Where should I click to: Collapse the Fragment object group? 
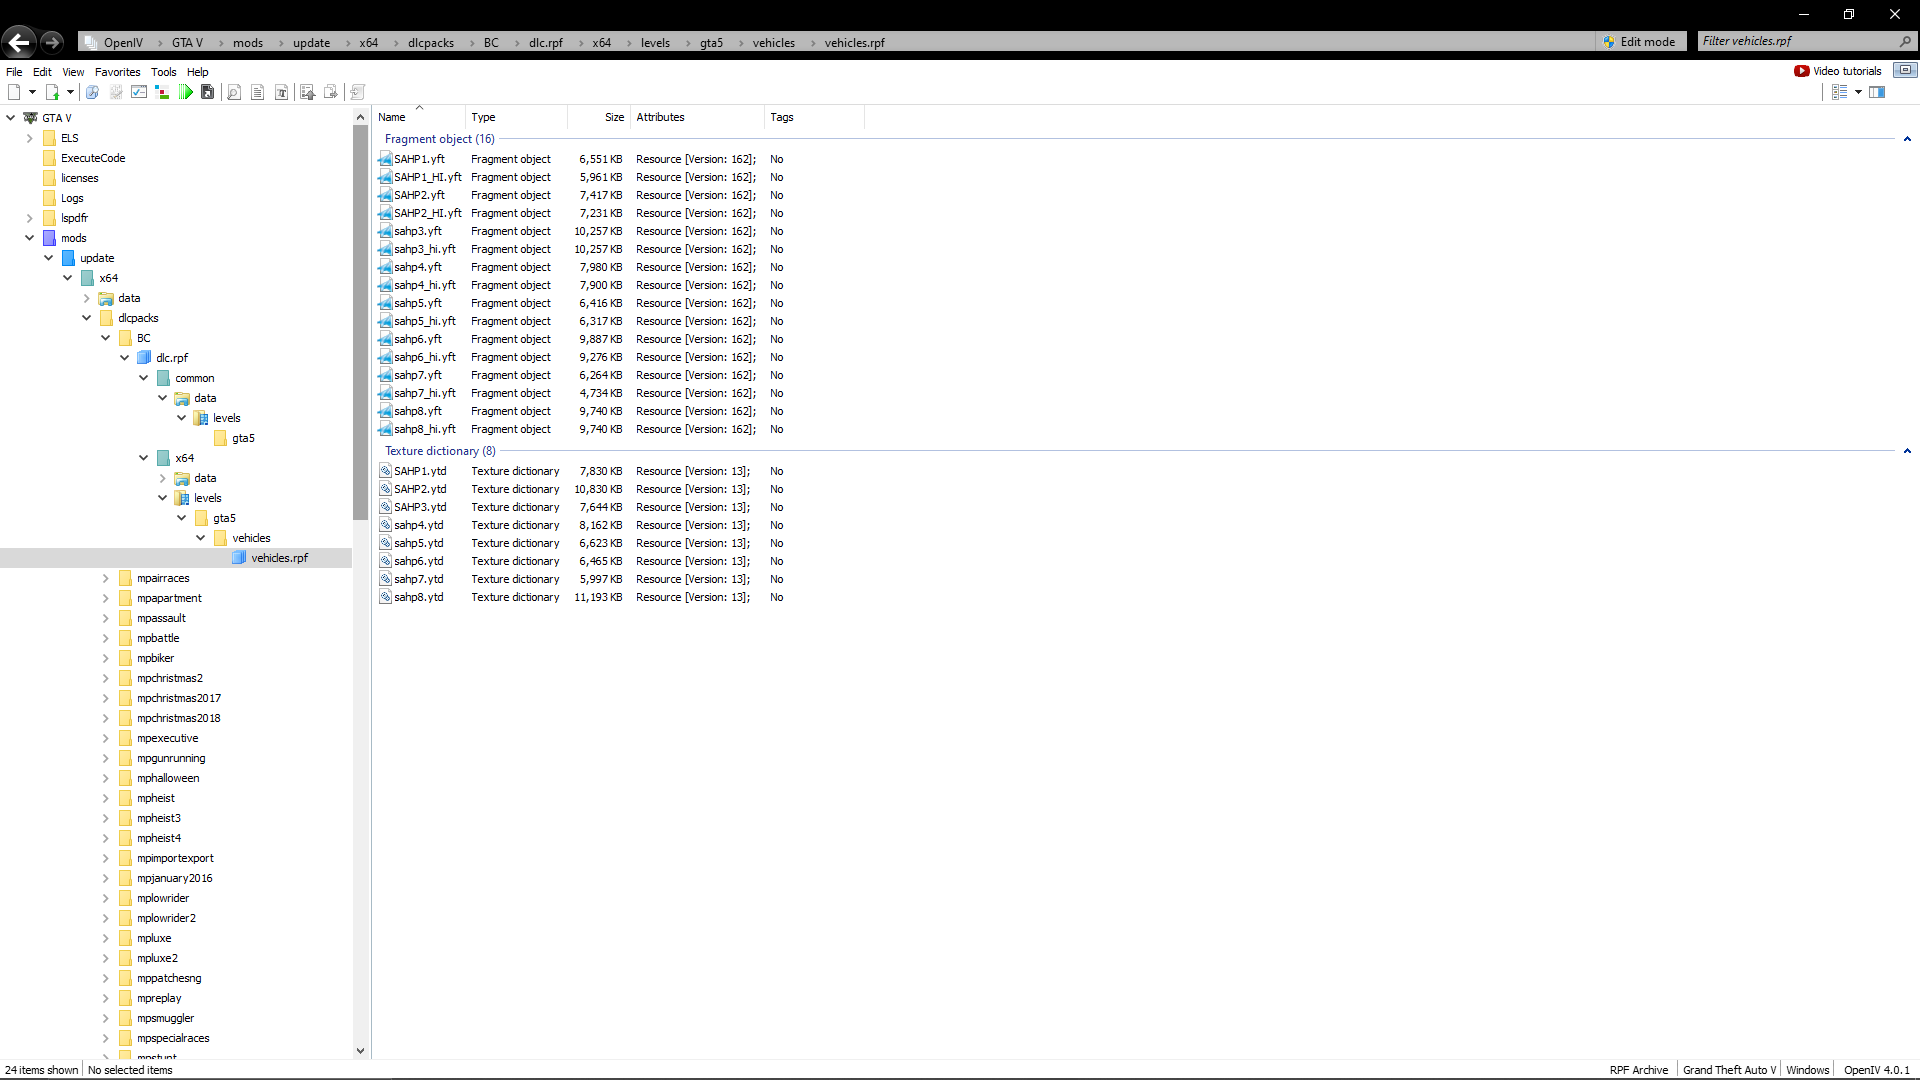click(1906, 139)
